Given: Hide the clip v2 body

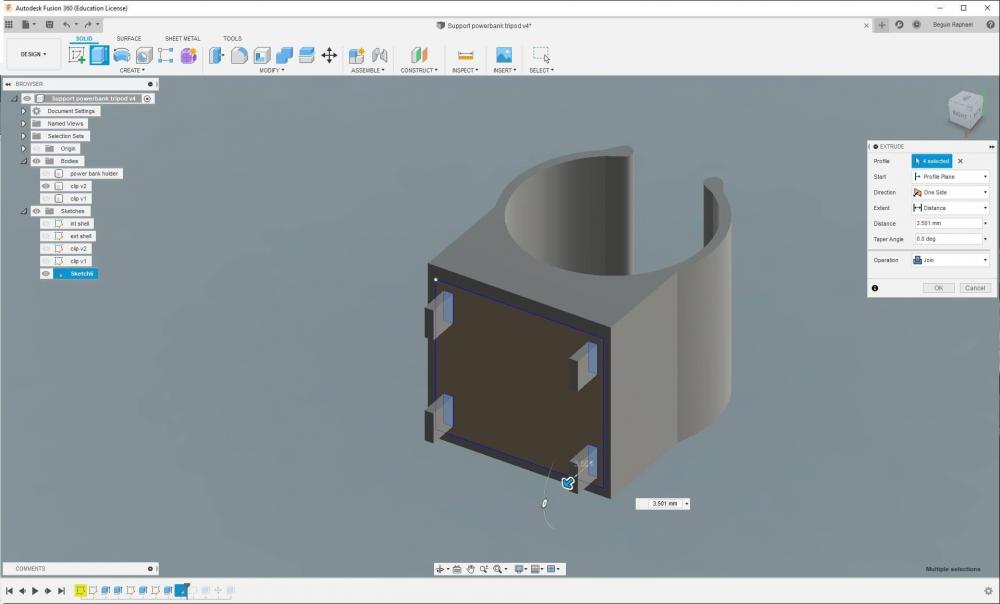Looking at the screenshot, I should coord(46,186).
